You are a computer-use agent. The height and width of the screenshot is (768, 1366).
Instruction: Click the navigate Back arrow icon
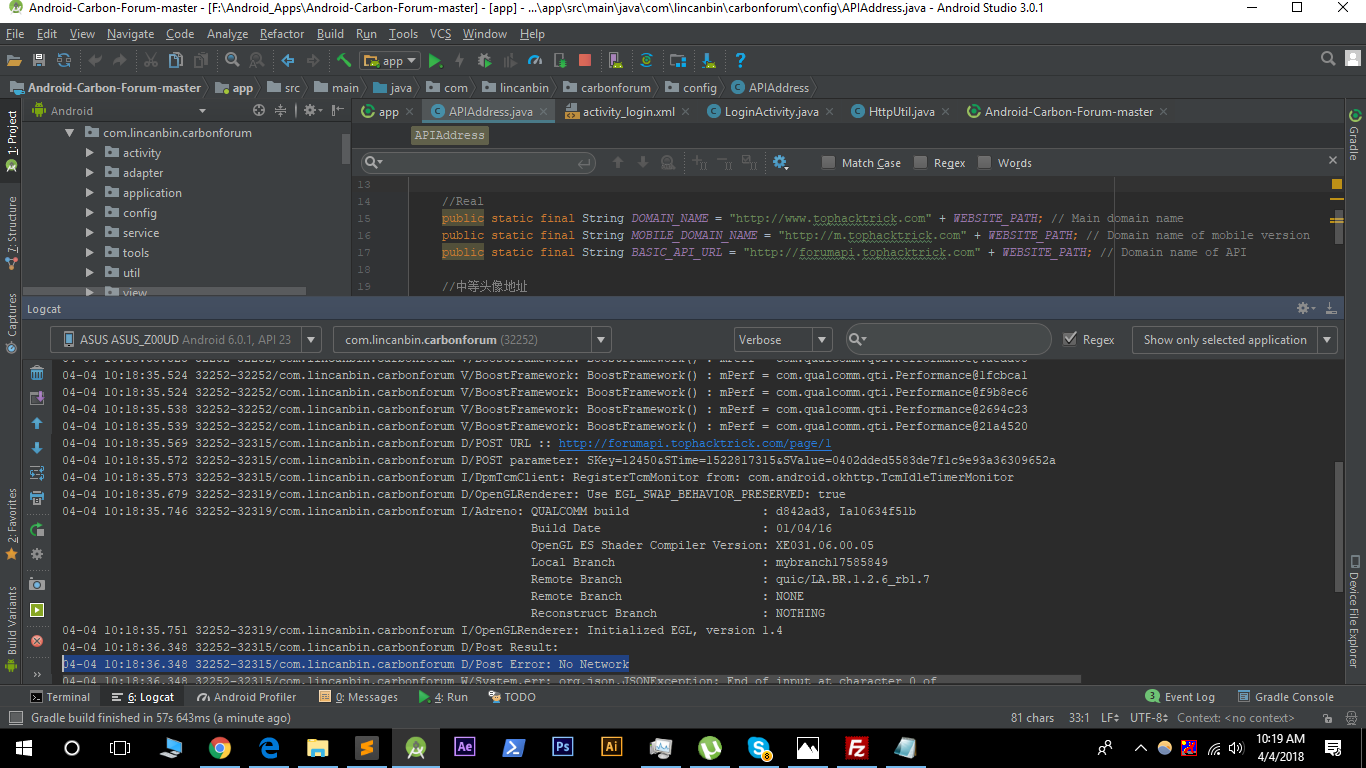point(288,60)
